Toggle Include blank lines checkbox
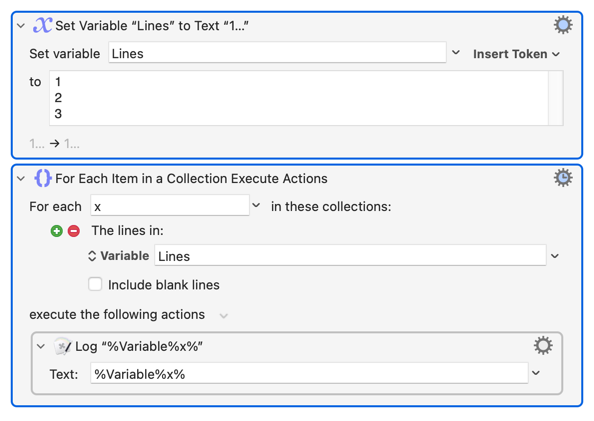The height and width of the screenshot is (421, 594). [95, 284]
